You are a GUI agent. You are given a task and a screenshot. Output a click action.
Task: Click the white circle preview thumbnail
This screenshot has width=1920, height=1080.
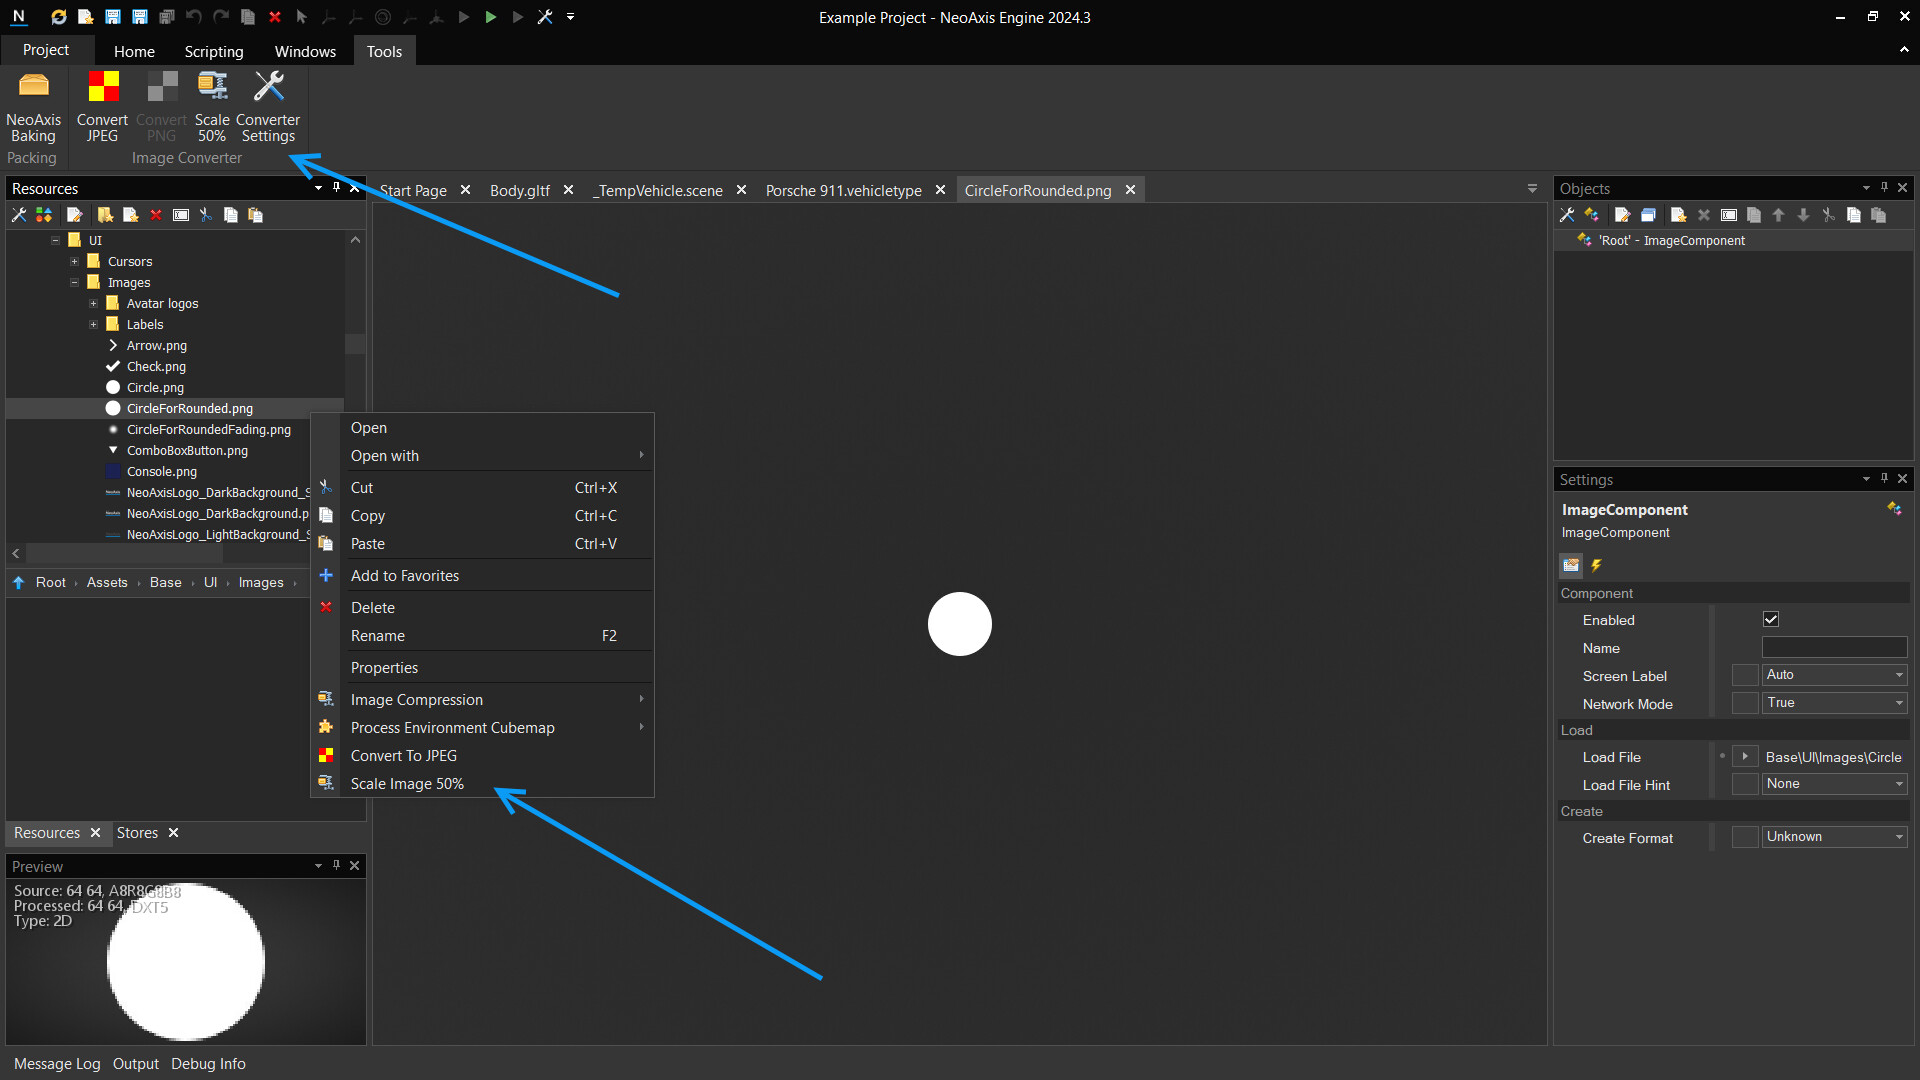tap(186, 963)
